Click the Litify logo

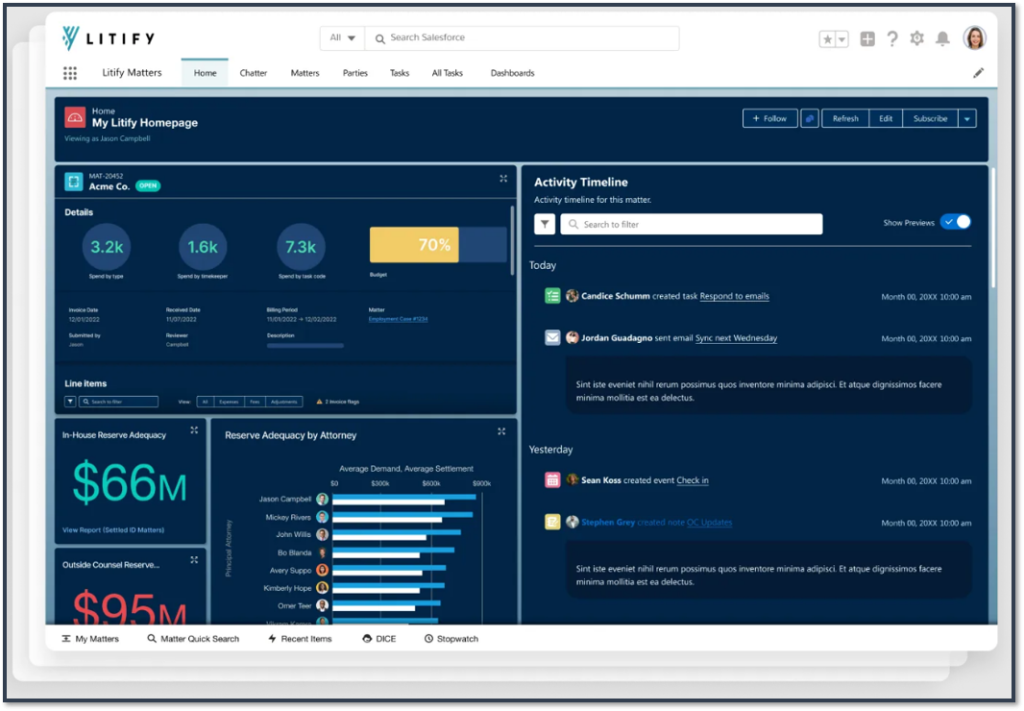tap(108, 39)
